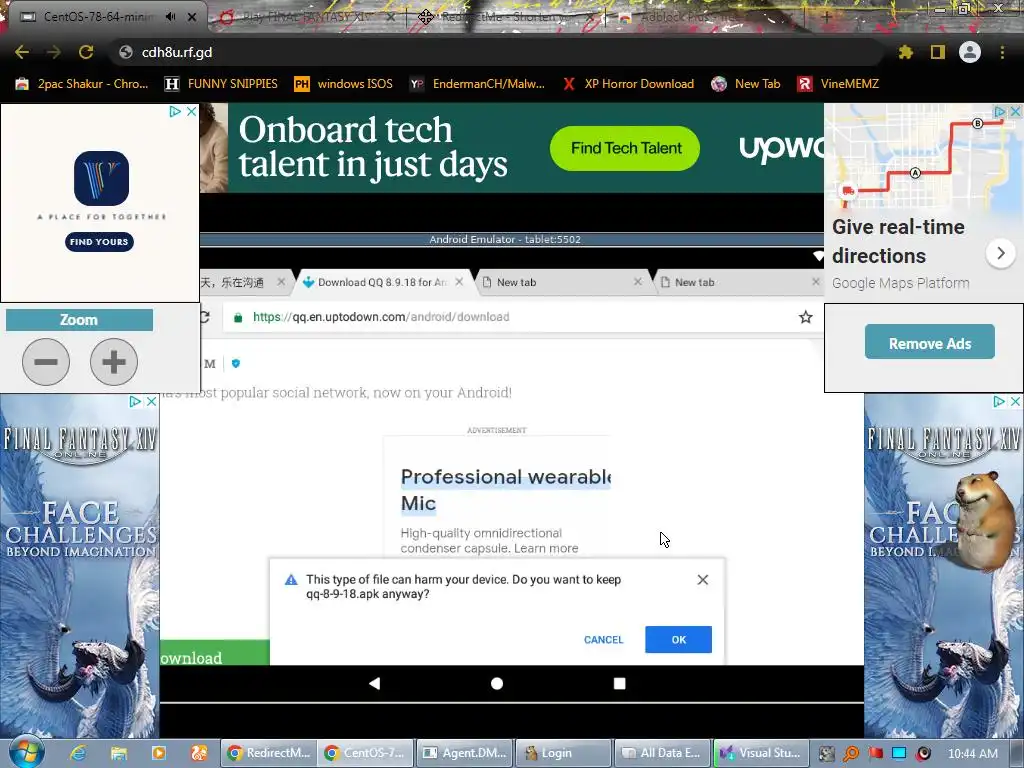Click the 10:44 AM system clock
Viewport: 1024px width, 768px height.
(972, 754)
